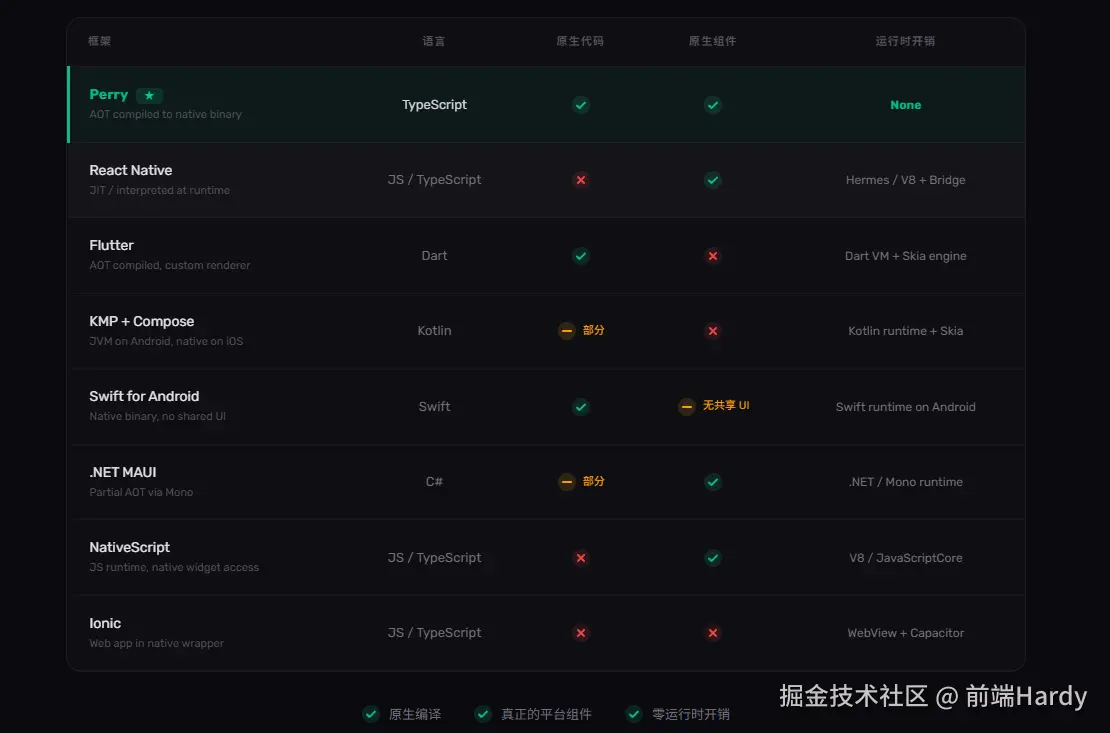
Task: Select the NativeScript framework name
Action: click(130, 547)
